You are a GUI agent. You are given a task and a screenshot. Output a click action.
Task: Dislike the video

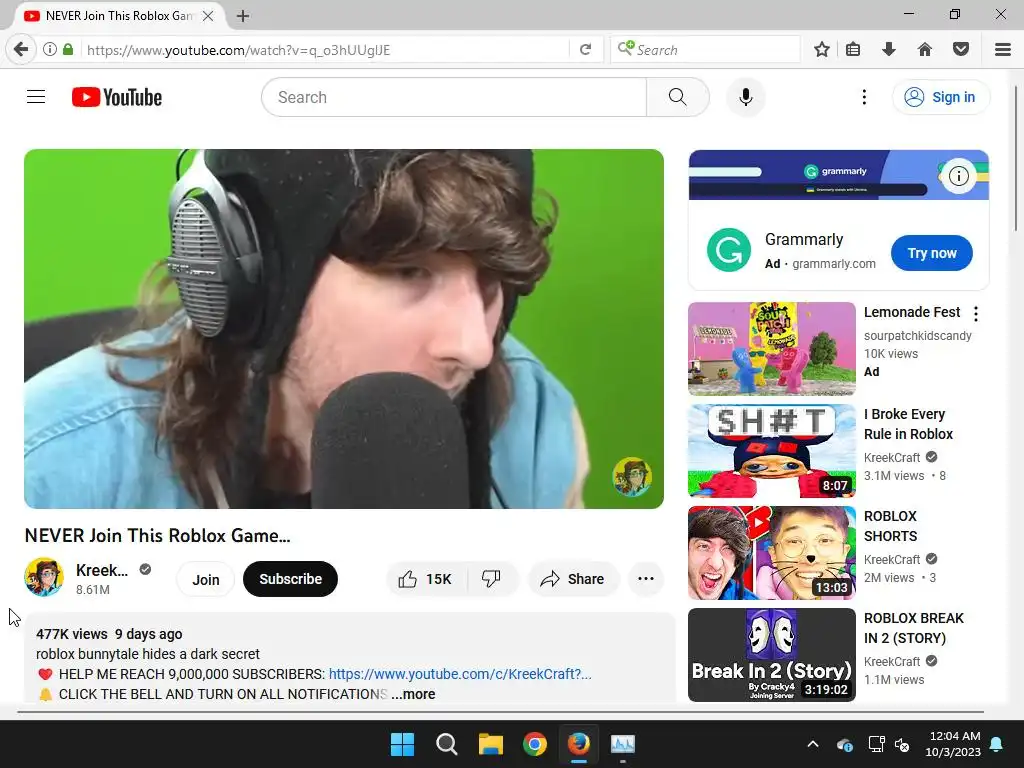tap(492, 579)
